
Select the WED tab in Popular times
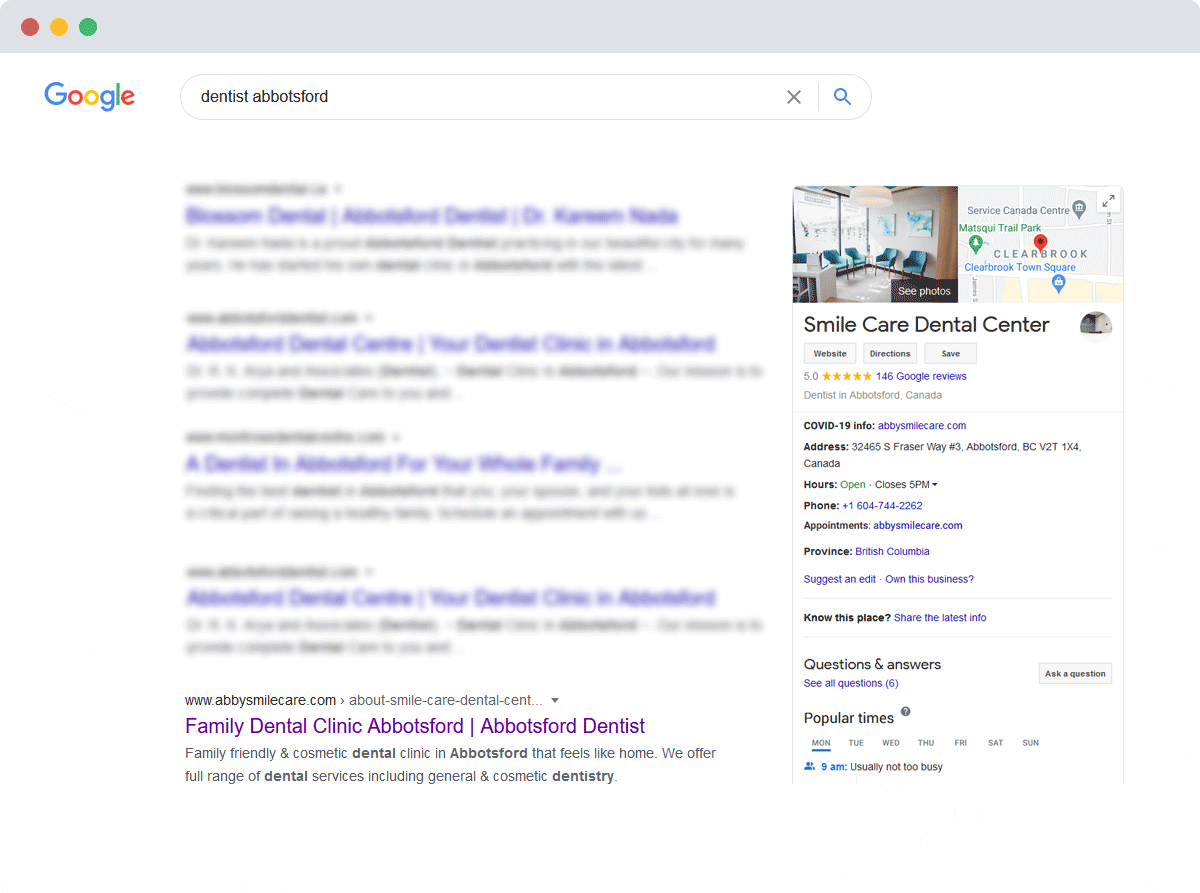(x=891, y=743)
